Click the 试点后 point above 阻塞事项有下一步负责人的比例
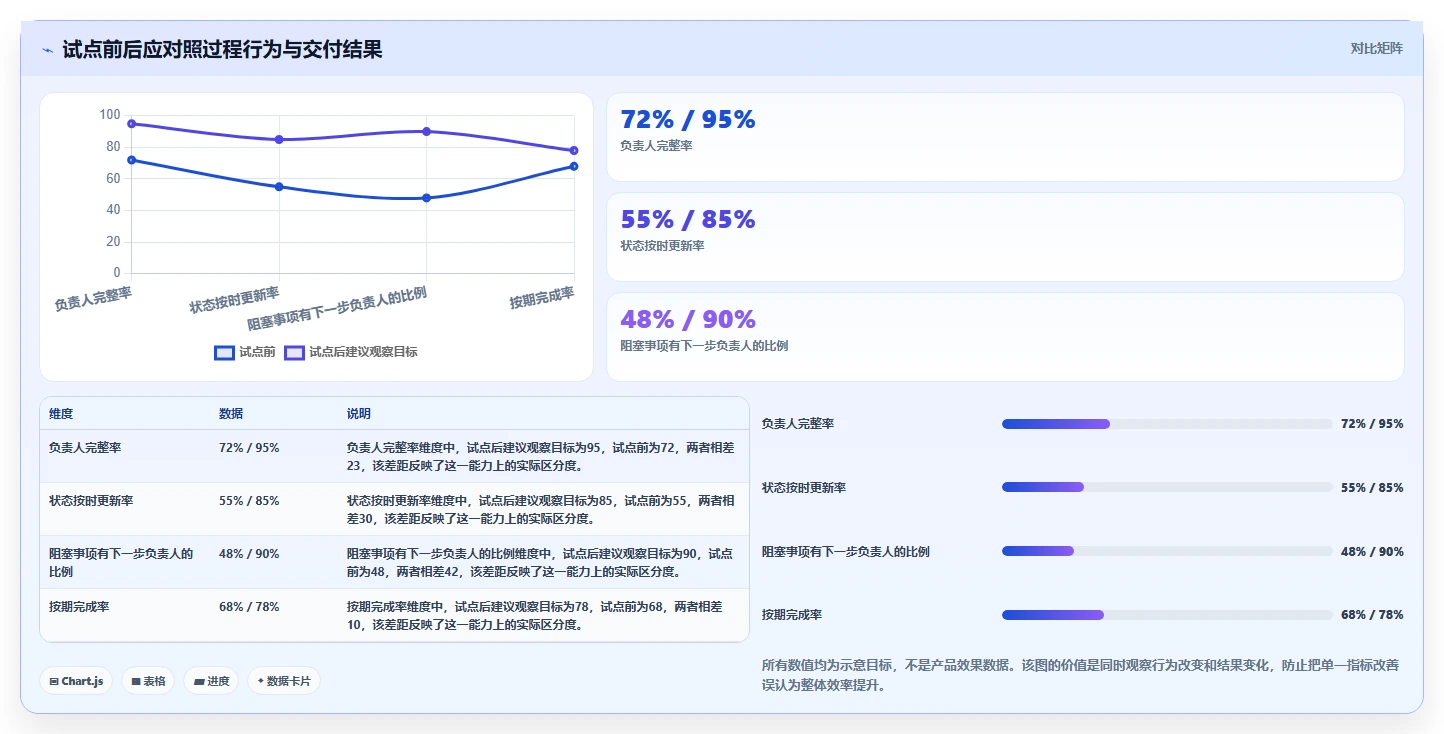Screen dimensions: 1444x734 [x=426, y=131]
